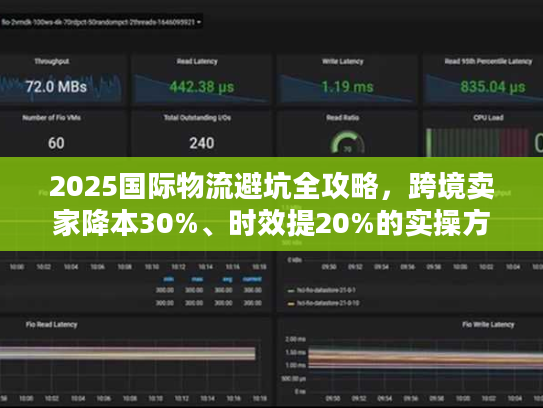Viewport: 543px width, 408px height.
Task: Click the Throughput sparkline graph
Action: point(61,88)
